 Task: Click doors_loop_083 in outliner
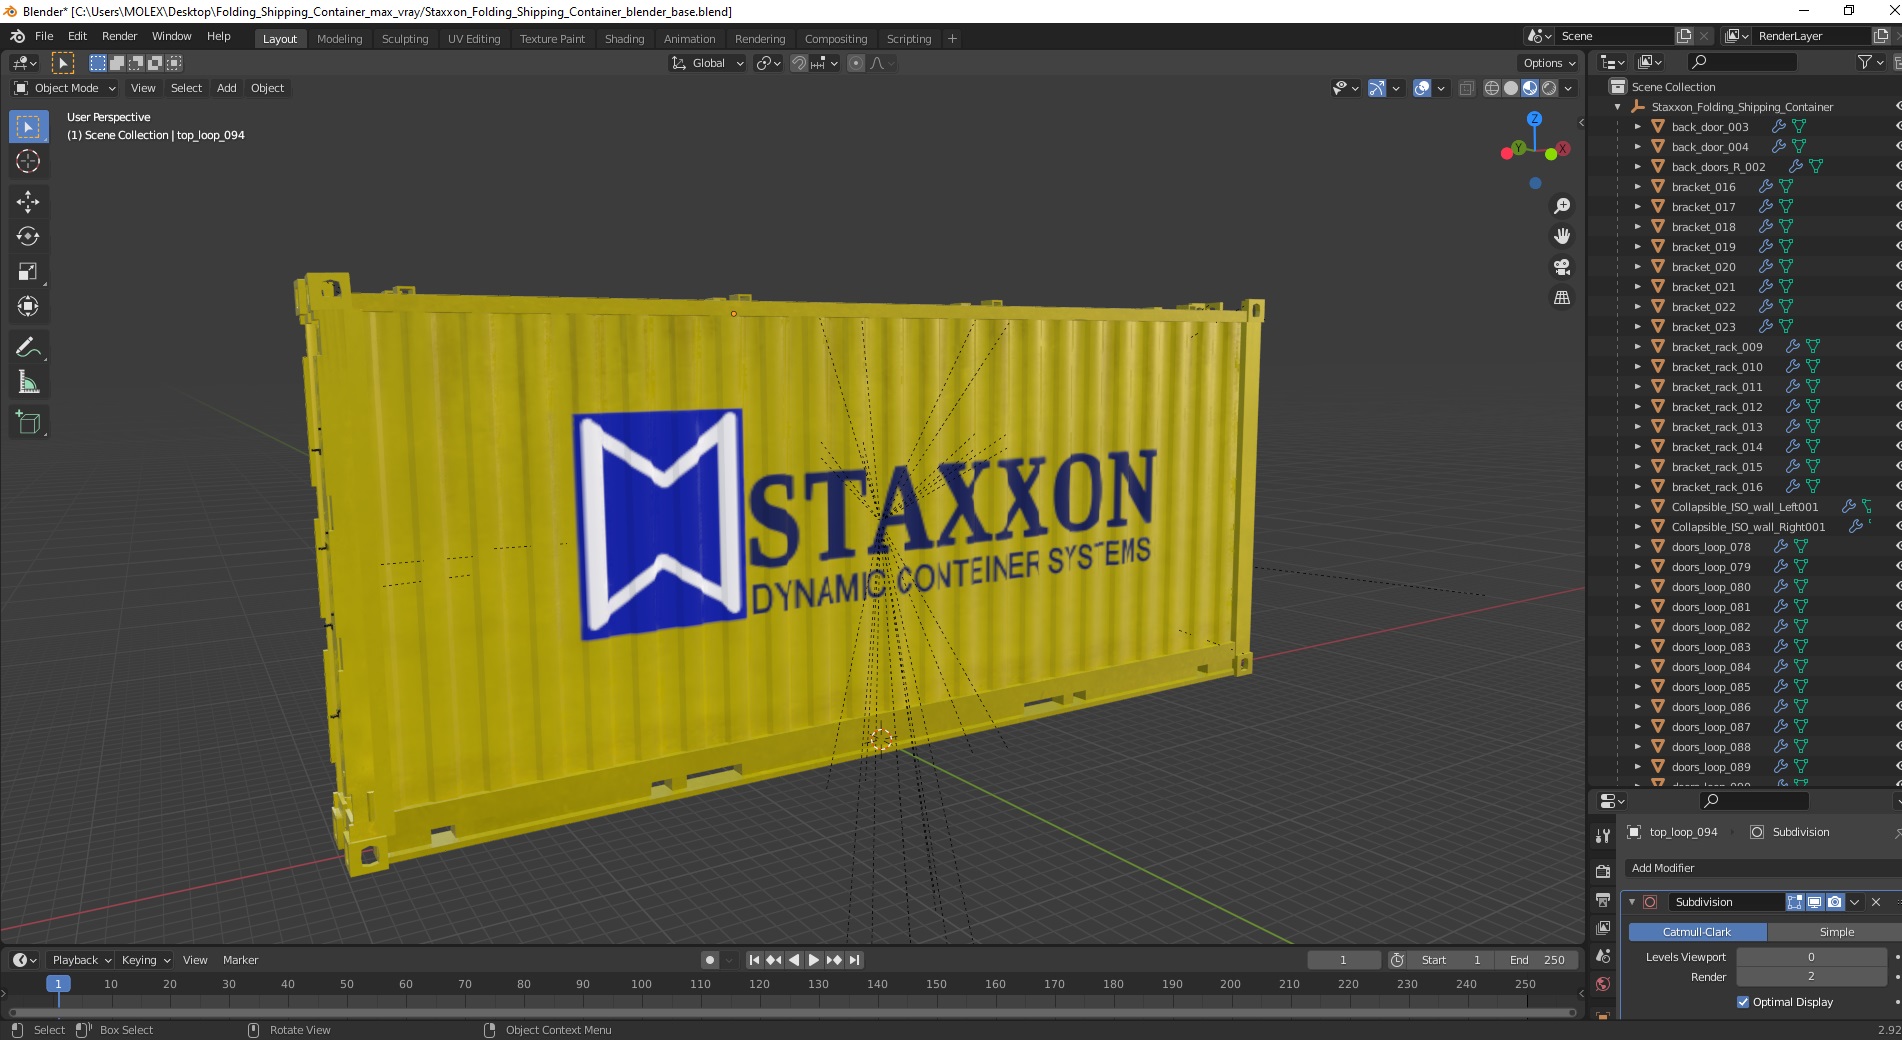pyautogui.click(x=1711, y=647)
